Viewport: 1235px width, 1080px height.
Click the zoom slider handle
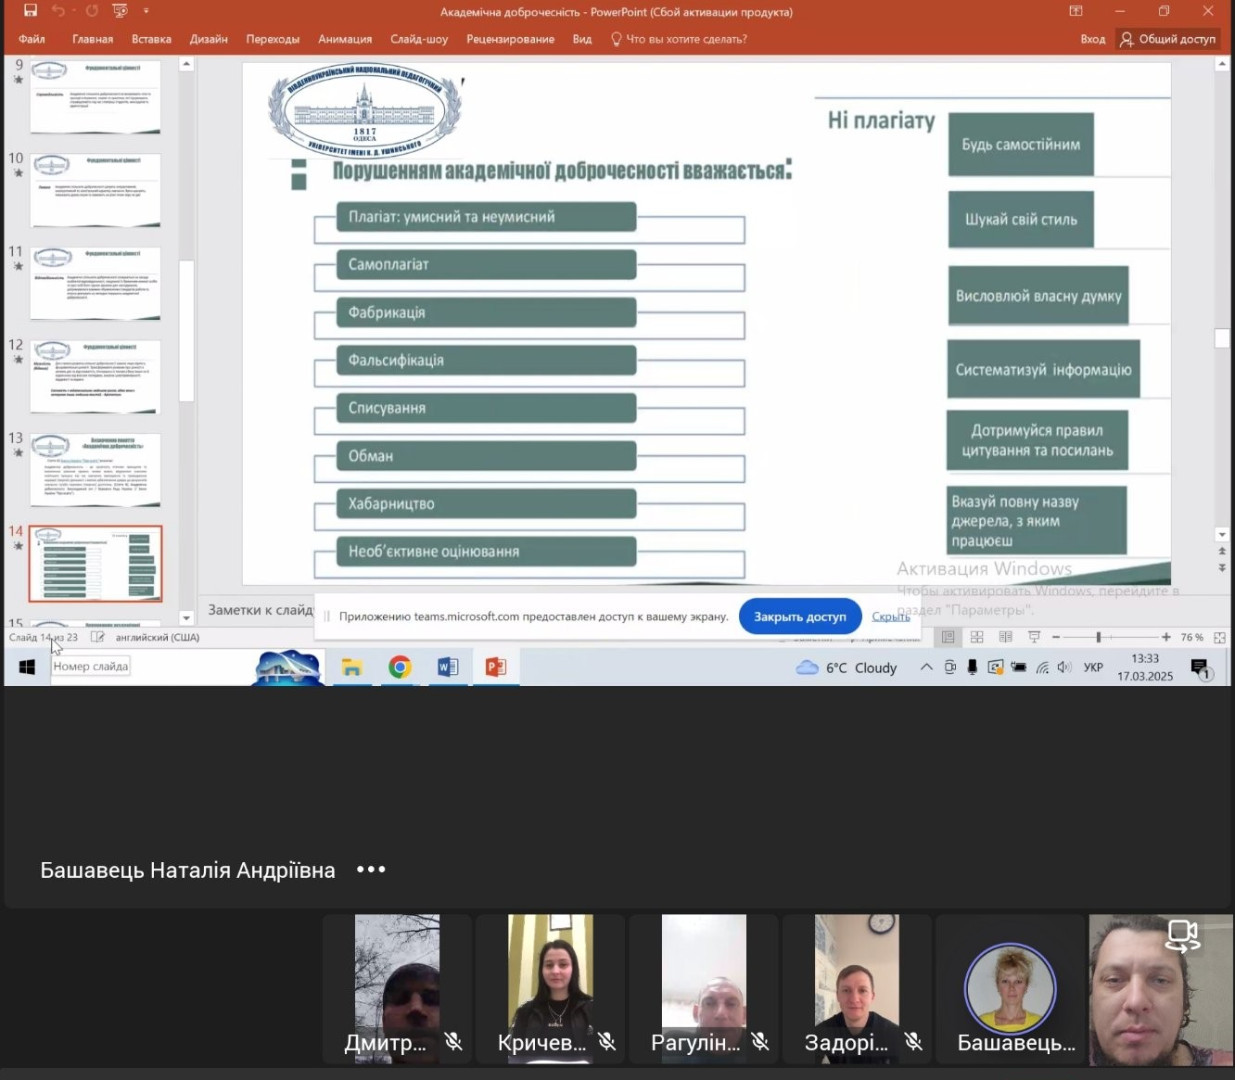[1098, 637]
